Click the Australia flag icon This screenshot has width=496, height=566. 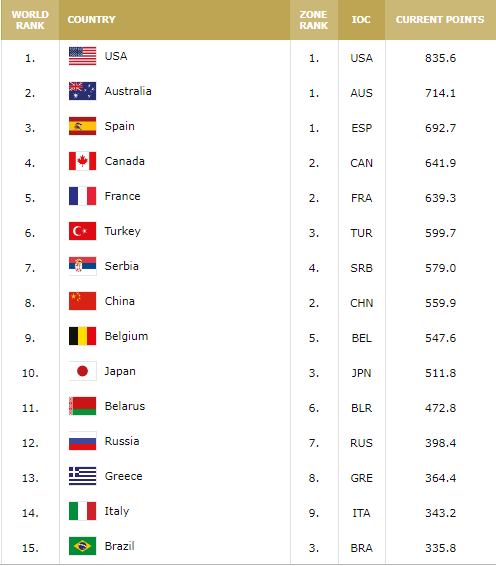pos(82,91)
